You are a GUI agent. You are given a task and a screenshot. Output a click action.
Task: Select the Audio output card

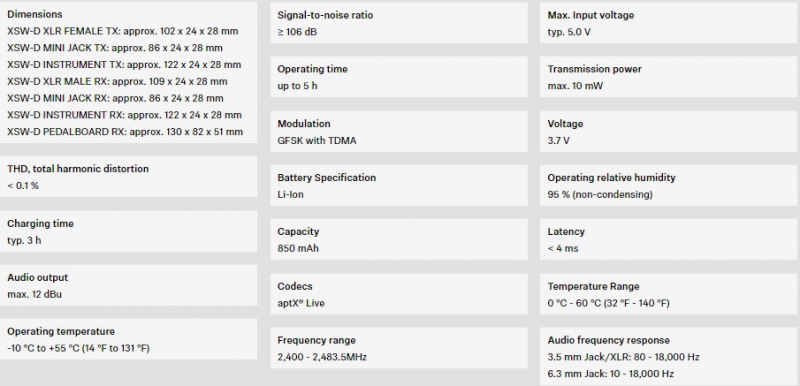point(129,285)
